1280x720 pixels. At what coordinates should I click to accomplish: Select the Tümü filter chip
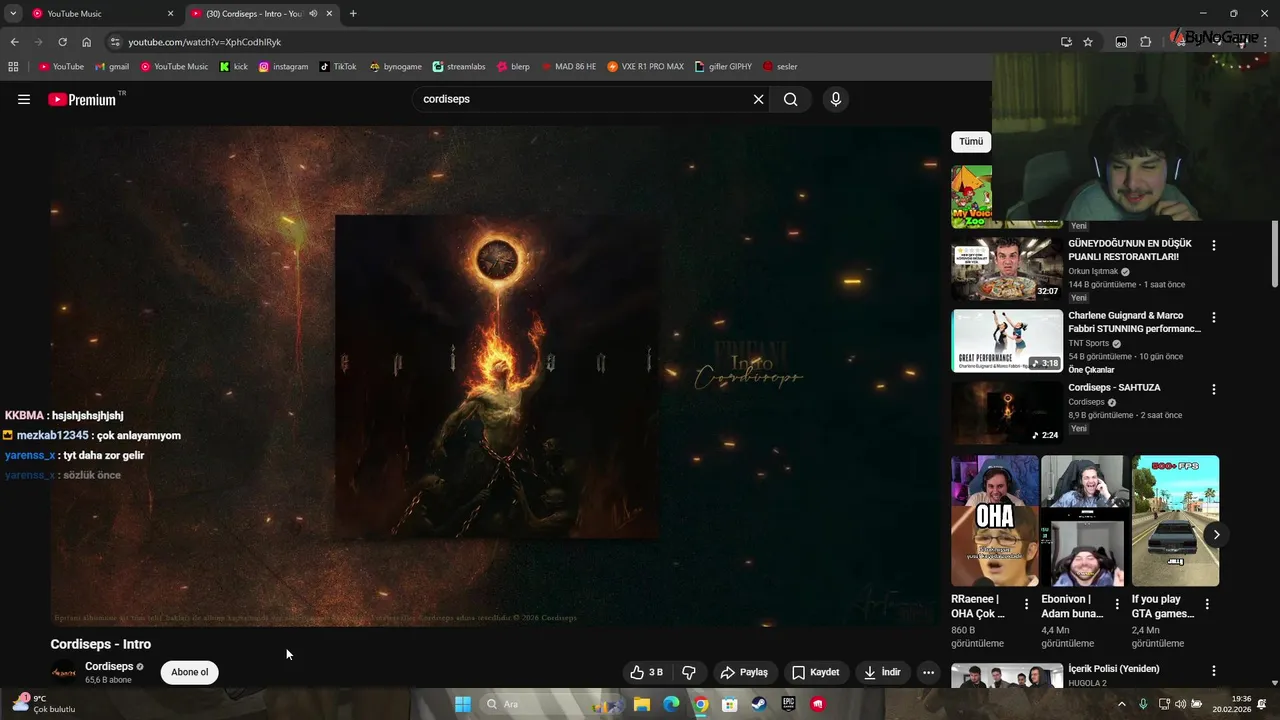click(971, 142)
